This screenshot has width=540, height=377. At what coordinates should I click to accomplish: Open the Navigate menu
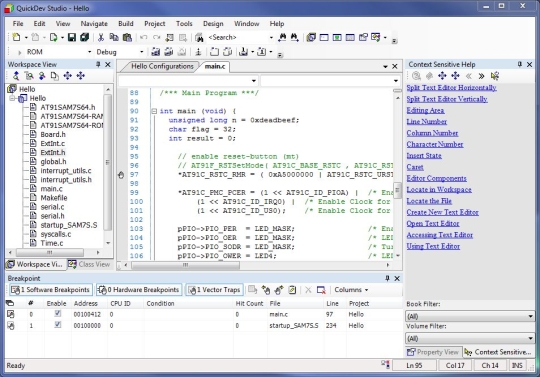point(94,23)
